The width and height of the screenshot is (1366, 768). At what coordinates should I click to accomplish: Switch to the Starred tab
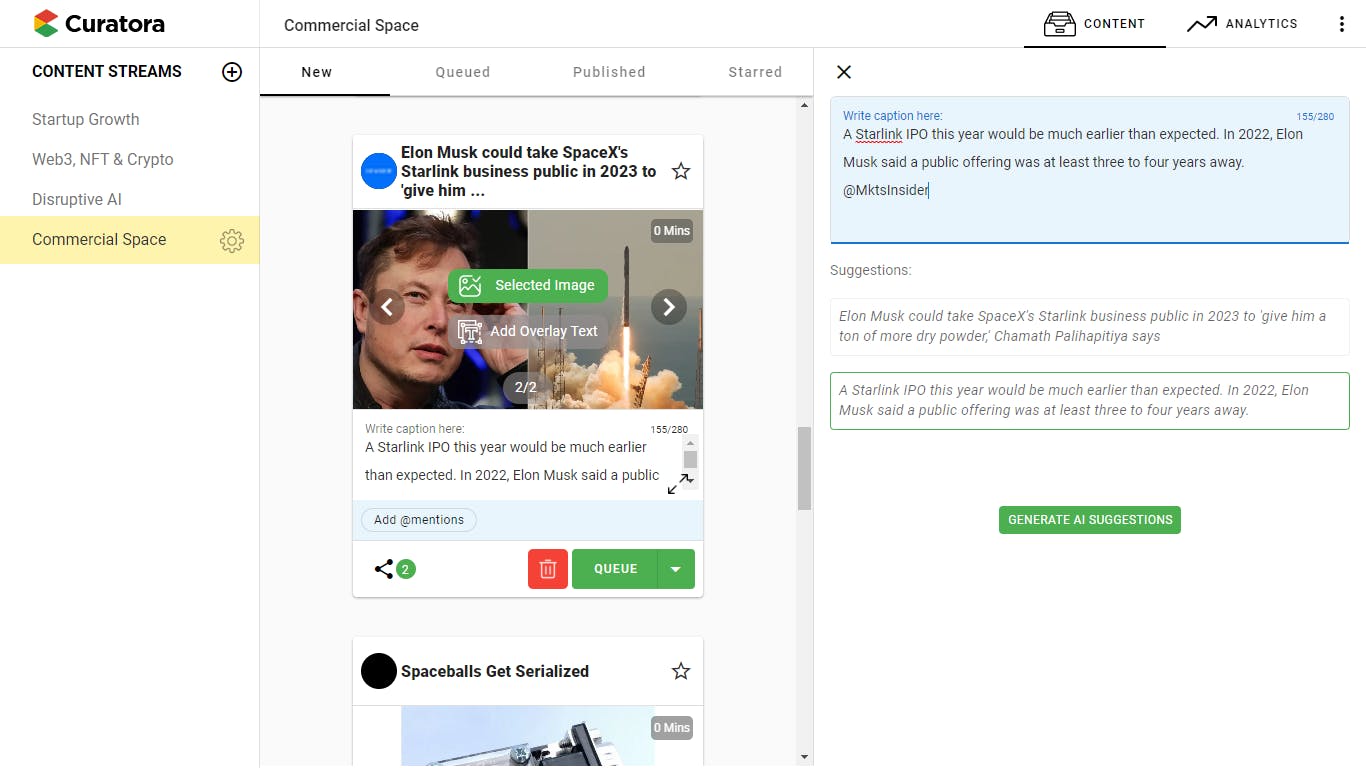(x=755, y=72)
